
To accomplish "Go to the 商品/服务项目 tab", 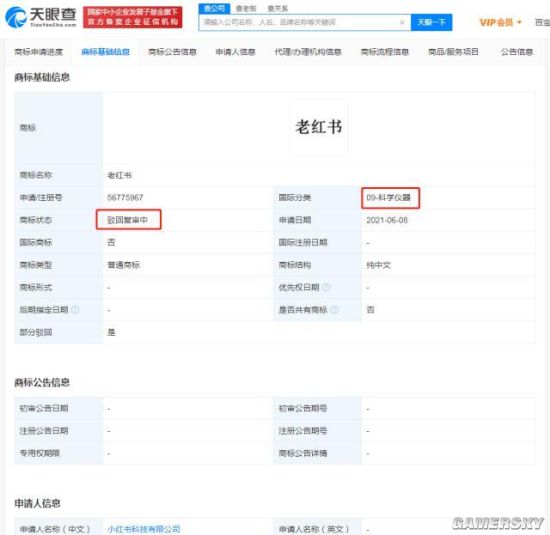I will 453,52.
